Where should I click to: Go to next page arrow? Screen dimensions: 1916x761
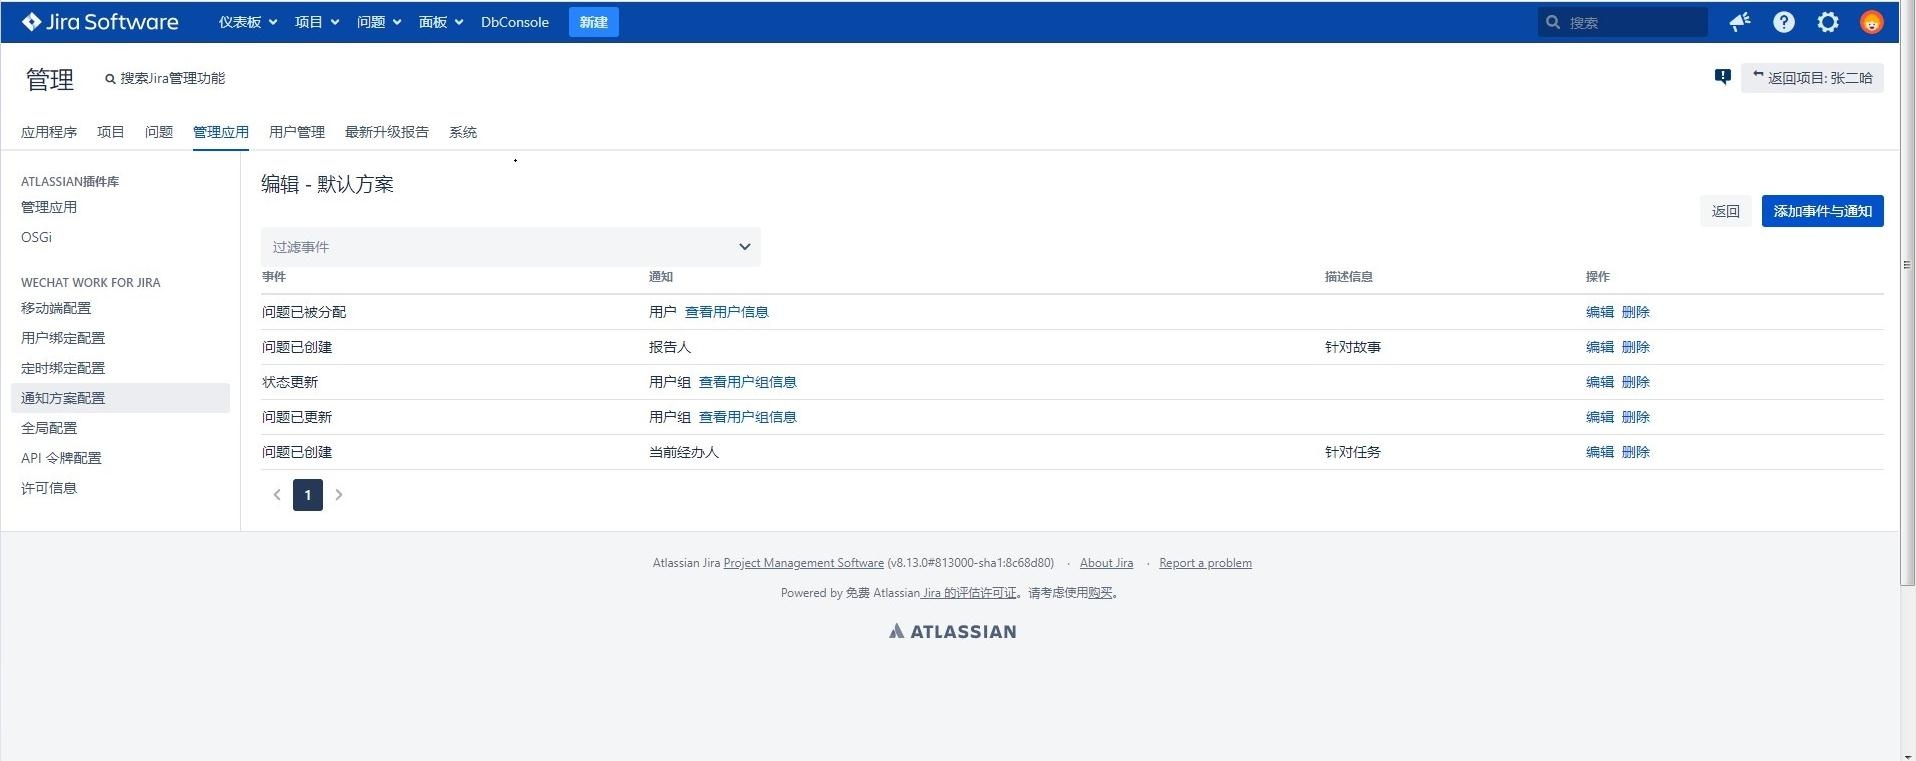339,495
